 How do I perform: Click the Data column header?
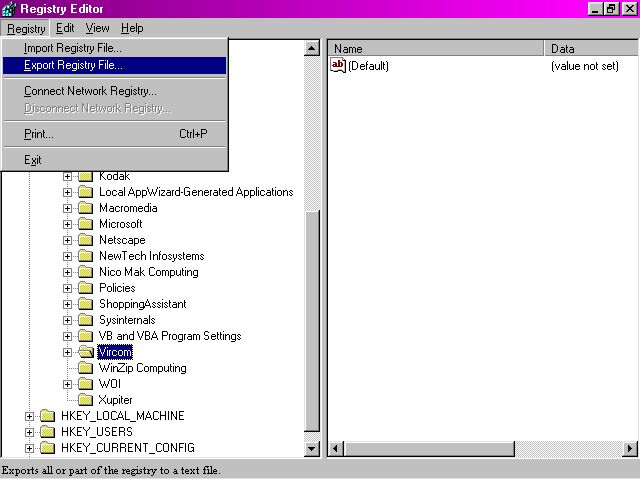click(x=591, y=49)
